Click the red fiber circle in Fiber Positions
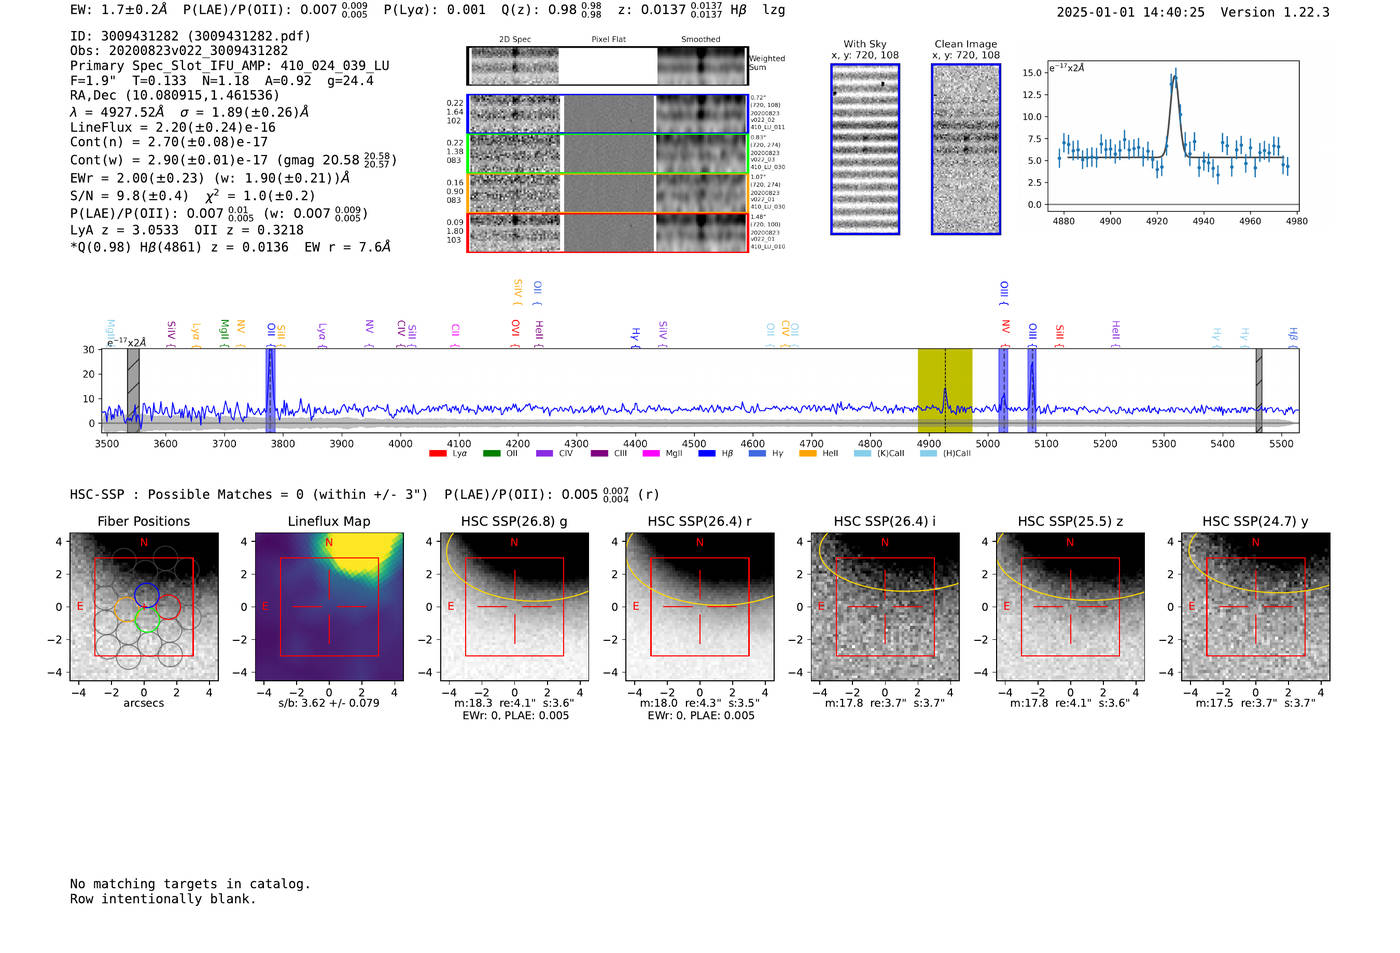This screenshot has width=1400, height=953. (168, 607)
